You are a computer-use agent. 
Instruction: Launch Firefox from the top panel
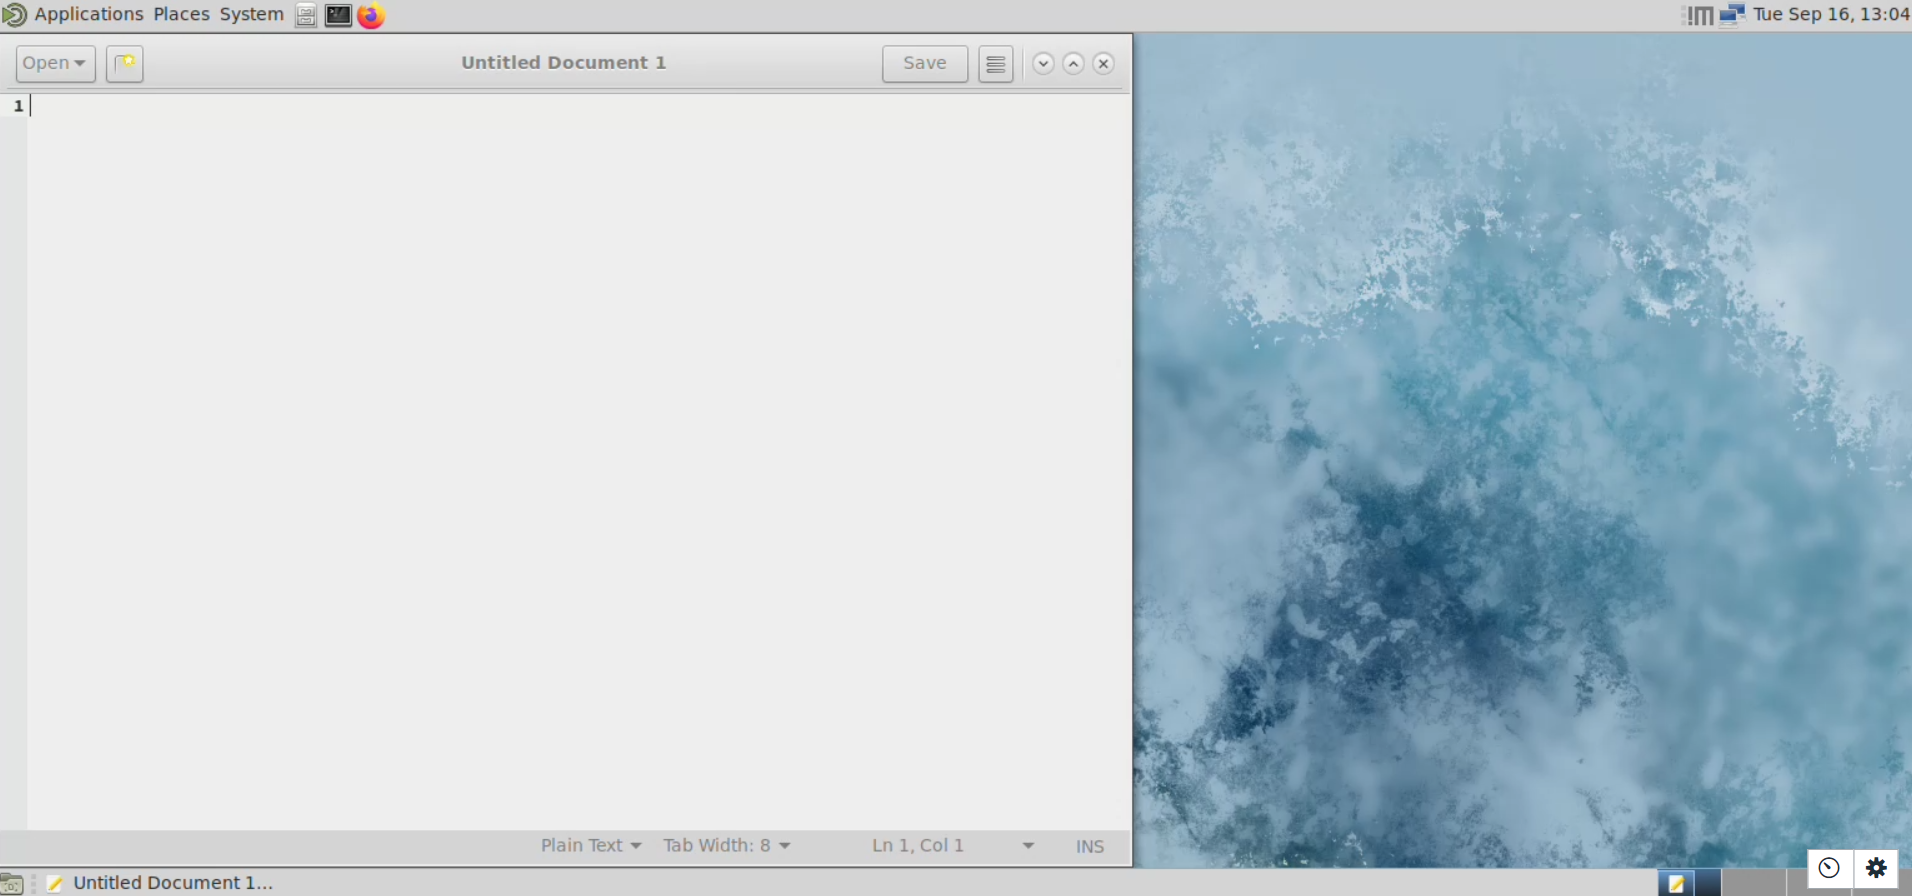(x=371, y=15)
